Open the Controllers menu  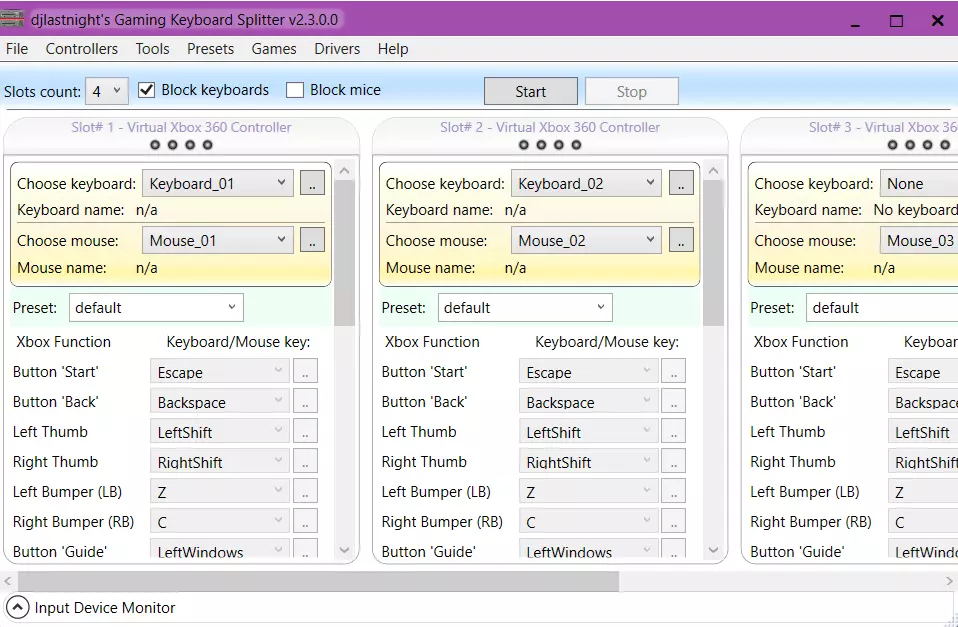[x=82, y=49]
